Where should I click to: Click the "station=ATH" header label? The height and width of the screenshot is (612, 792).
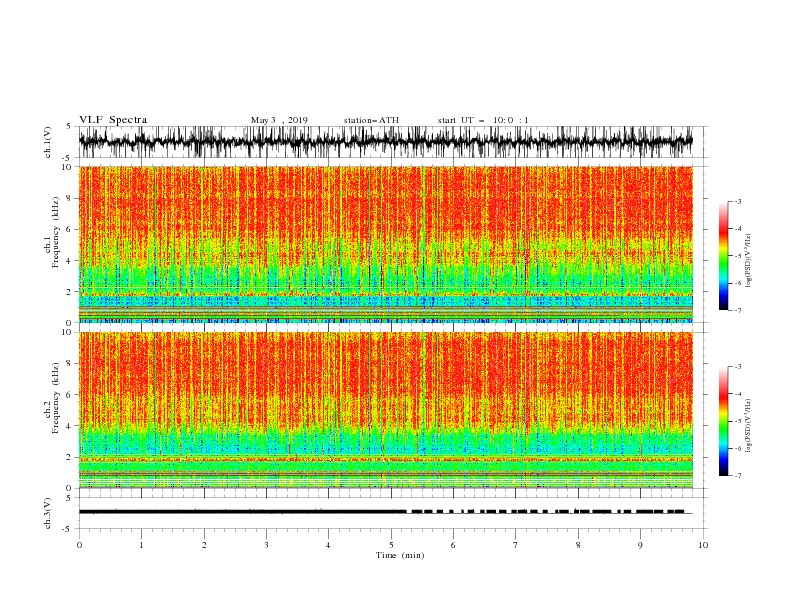(x=371, y=120)
